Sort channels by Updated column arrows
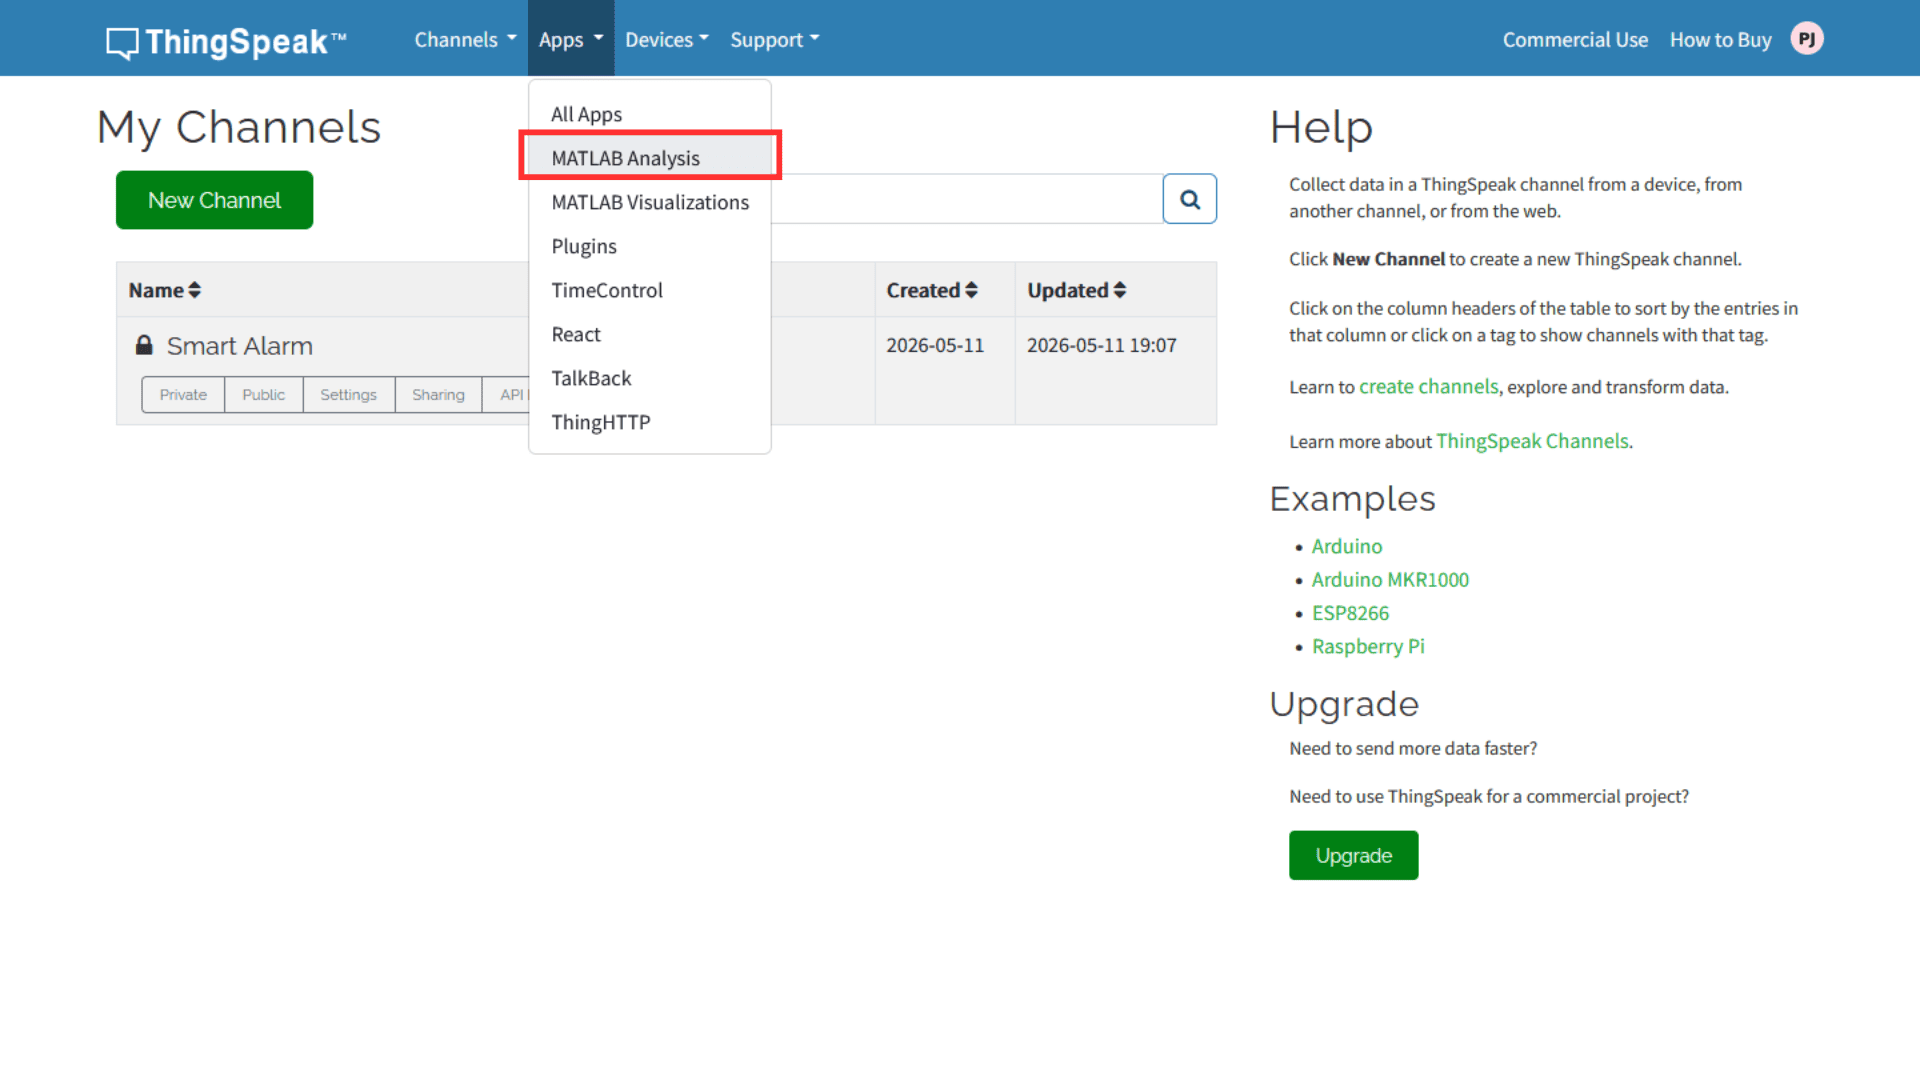The width and height of the screenshot is (1920, 1080). pyautogui.click(x=1120, y=290)
